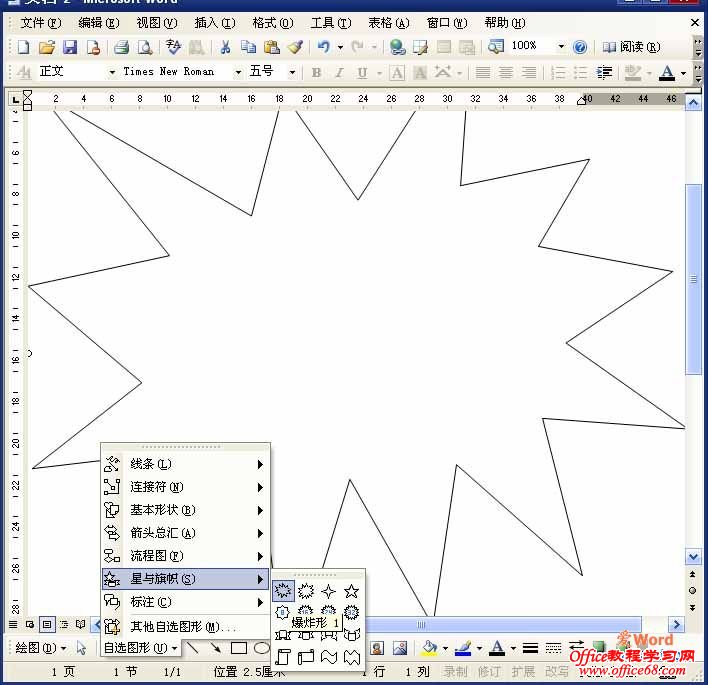Screen dimensions: 708x685
Task: Select the Explosion 2 shape
Action: pyautogui.click(x=306, y=591)
